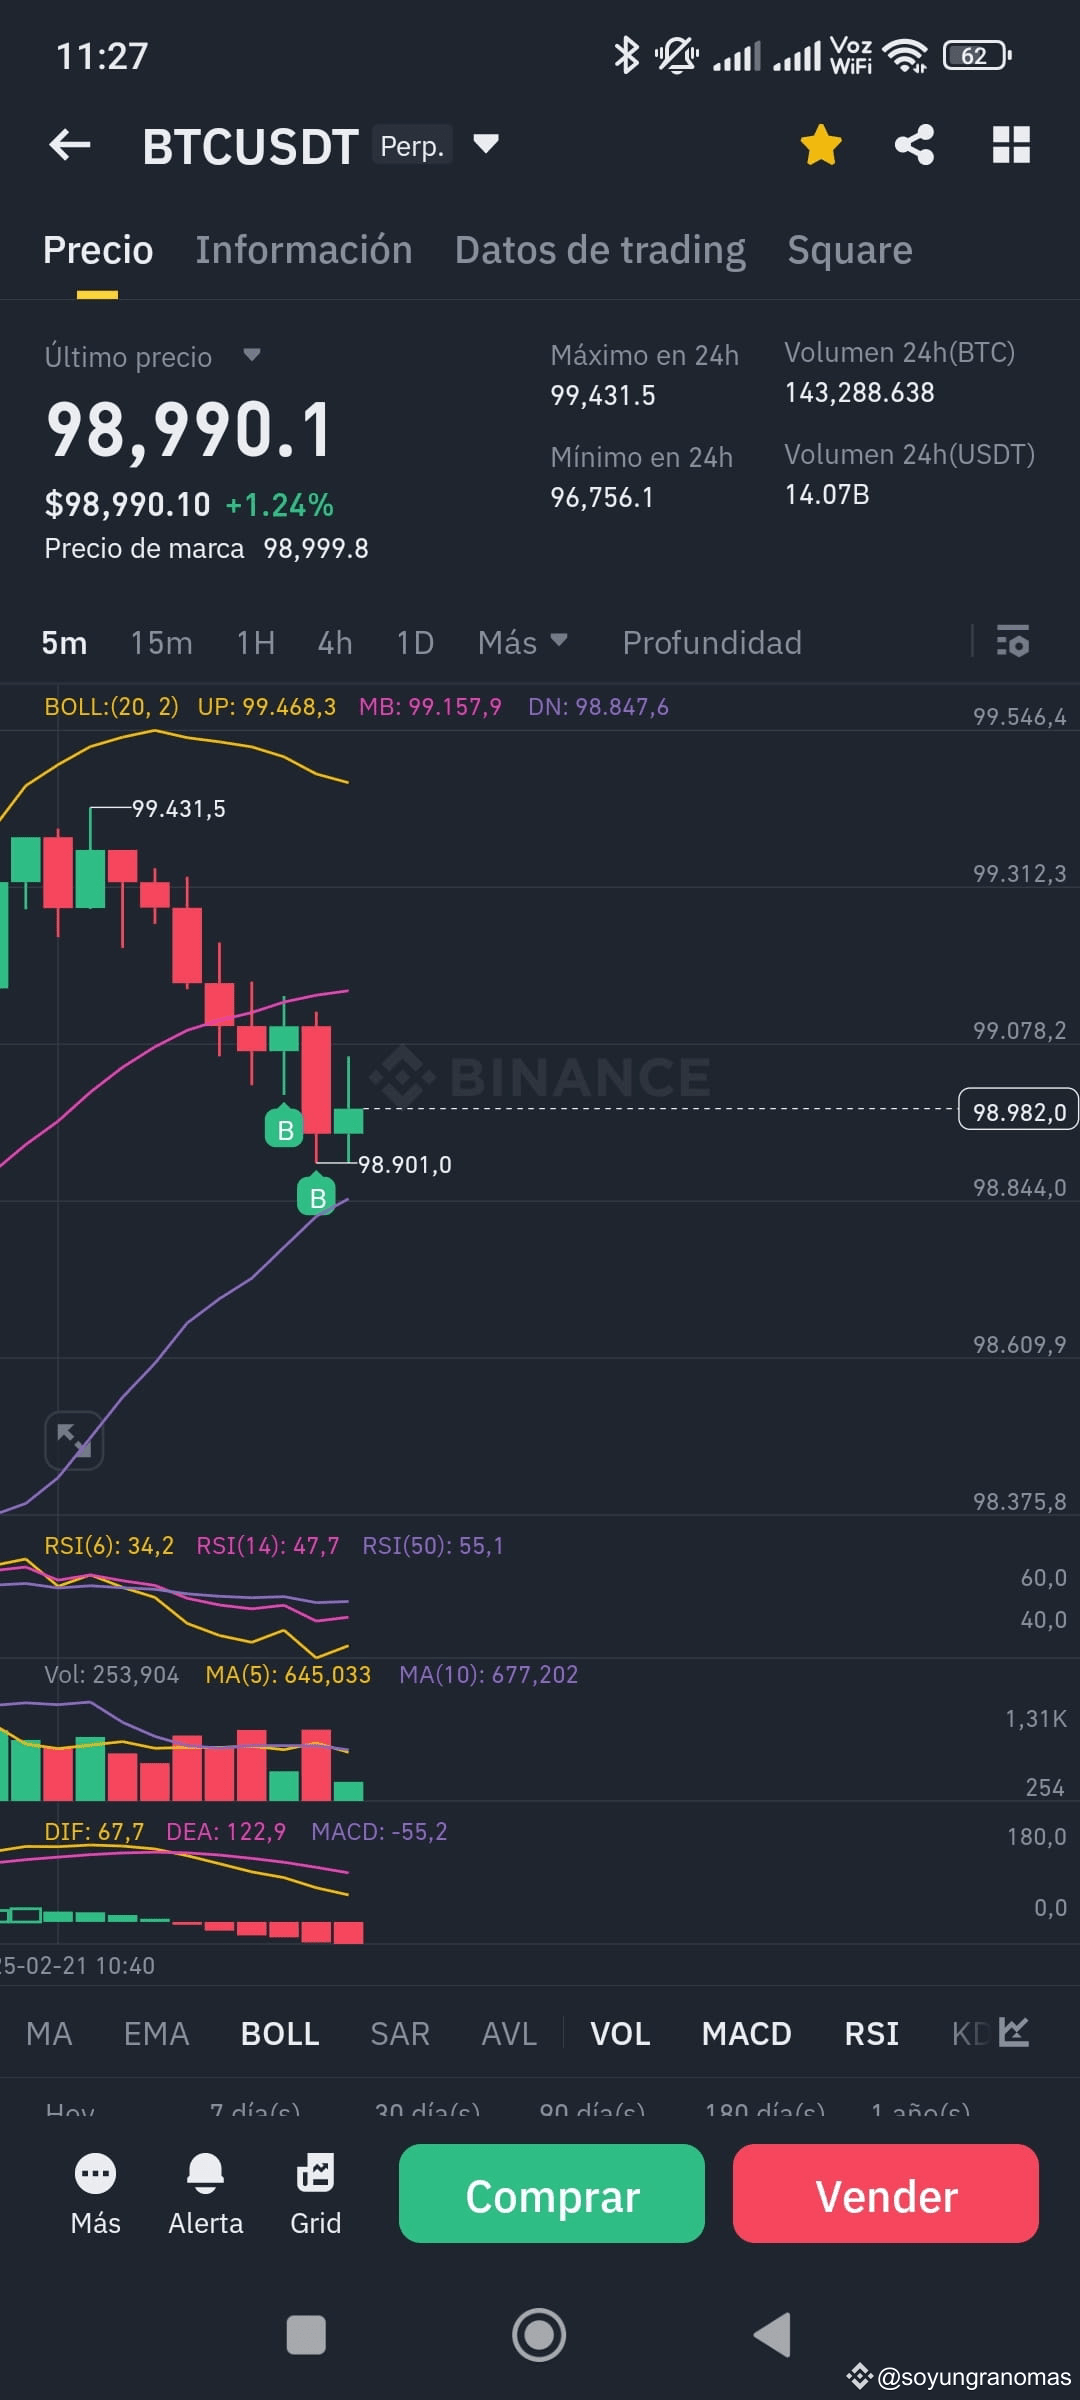This screenshot has height=2400, width=1080.
Task: Select the 4h timeframe
Action: 335,643
